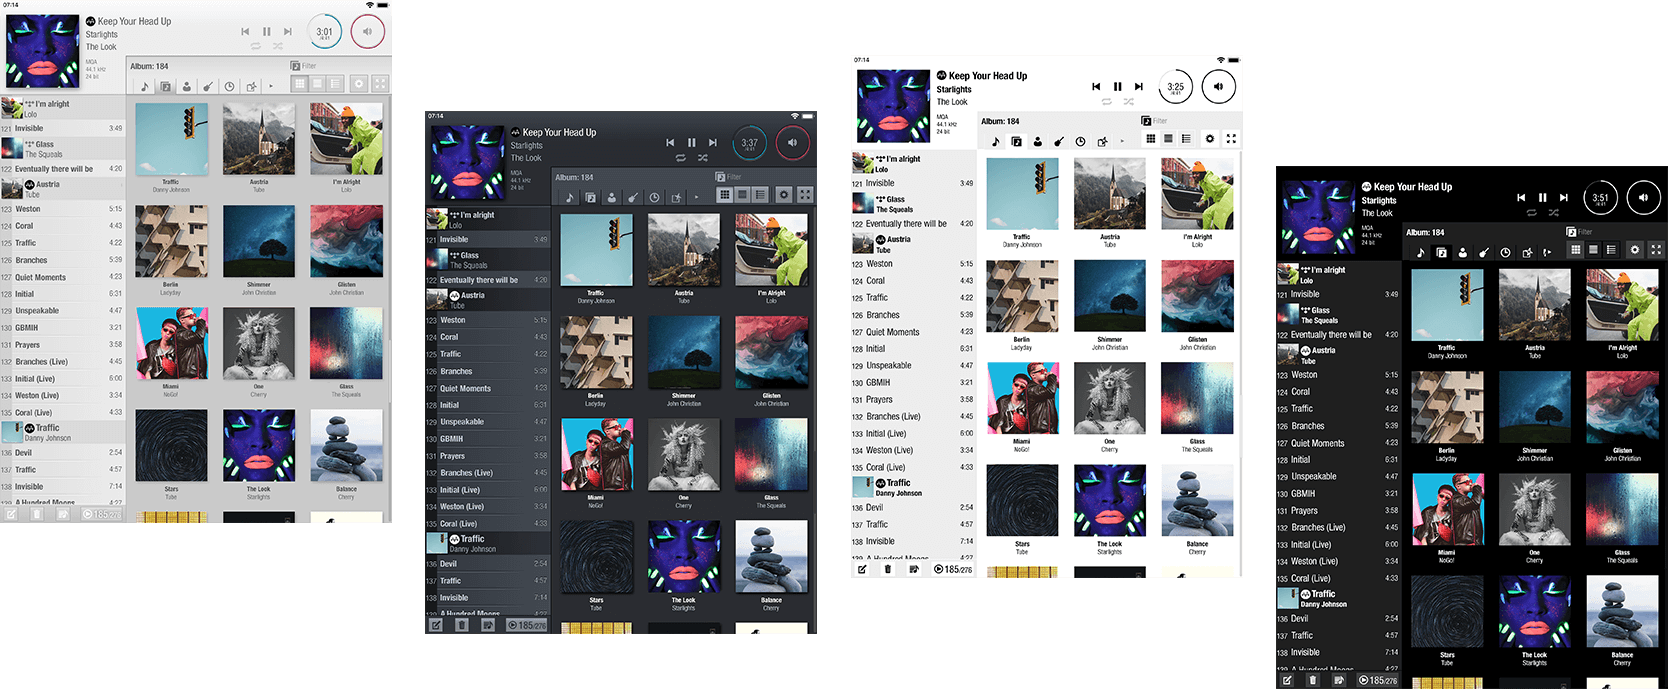The width and height of the screenshot is (1668, 689).
Task: Select Albums tab icon in the 3:01 player
Action: coord(166,86)
